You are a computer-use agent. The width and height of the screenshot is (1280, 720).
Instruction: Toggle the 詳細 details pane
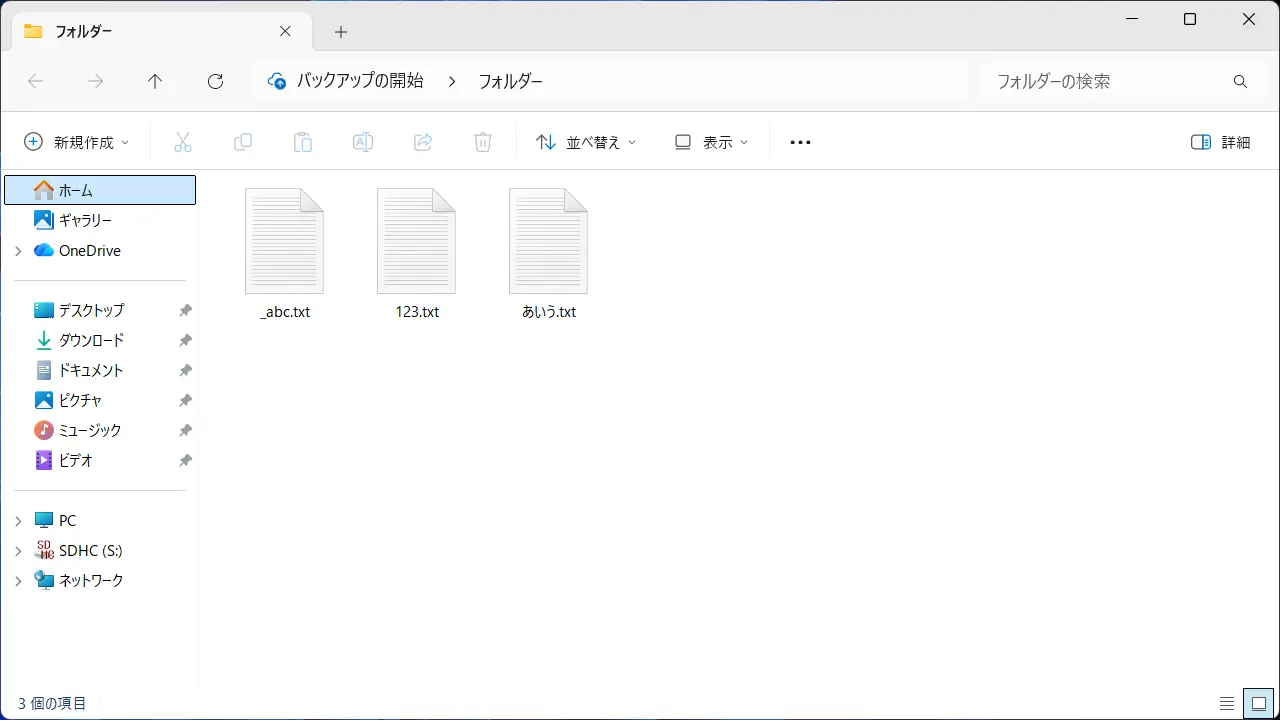pos(1221,142)
